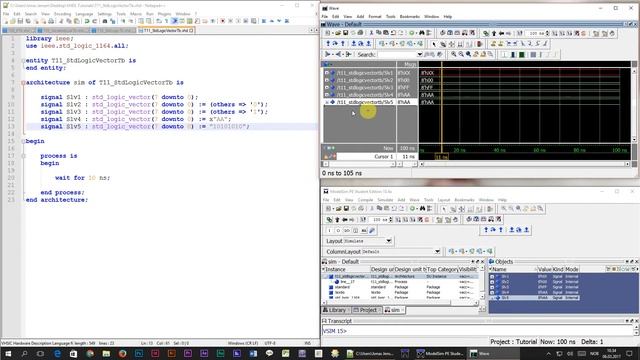Select Slv5 signal row in Wave pane
The height and width of the screenshot is (360, 640).
point(371,102)
